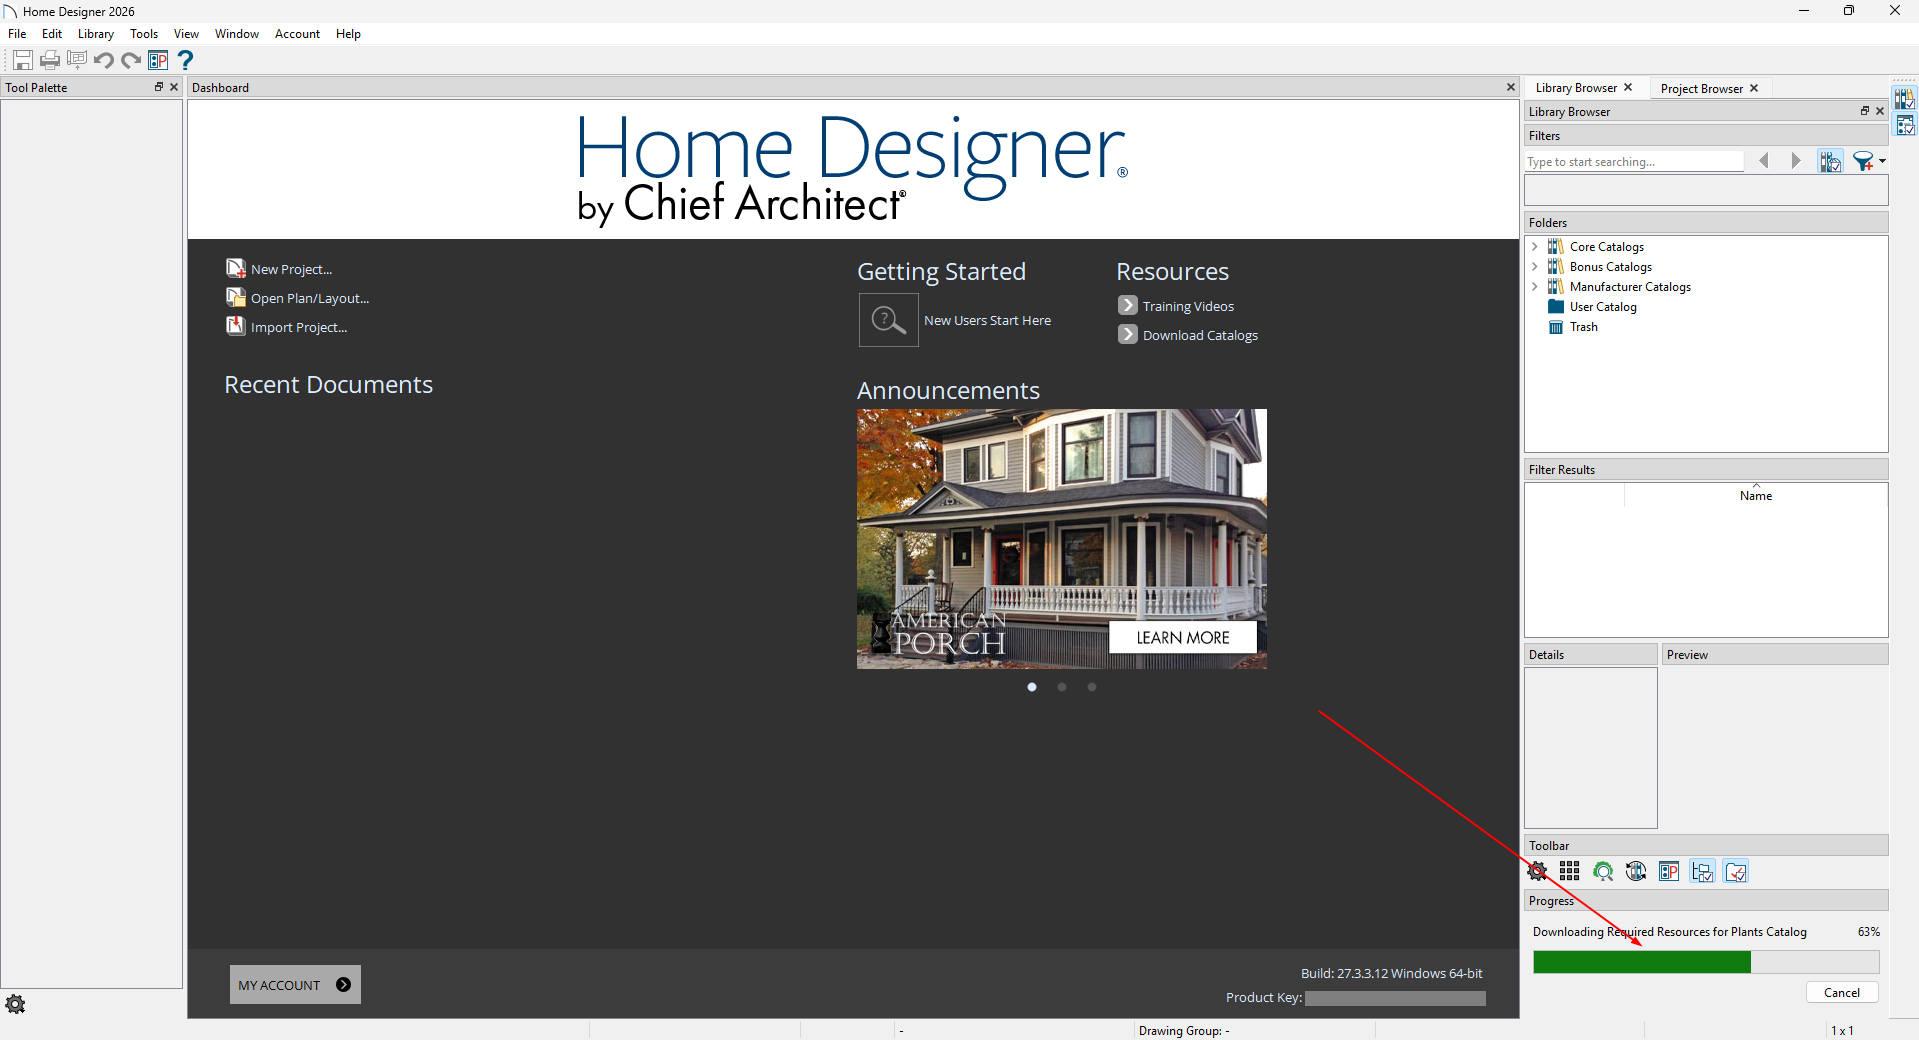The width and height of the screenshot is (1919, 1040).
Task: Go back with the left arrow in Filters
Action: (1764, 161)
